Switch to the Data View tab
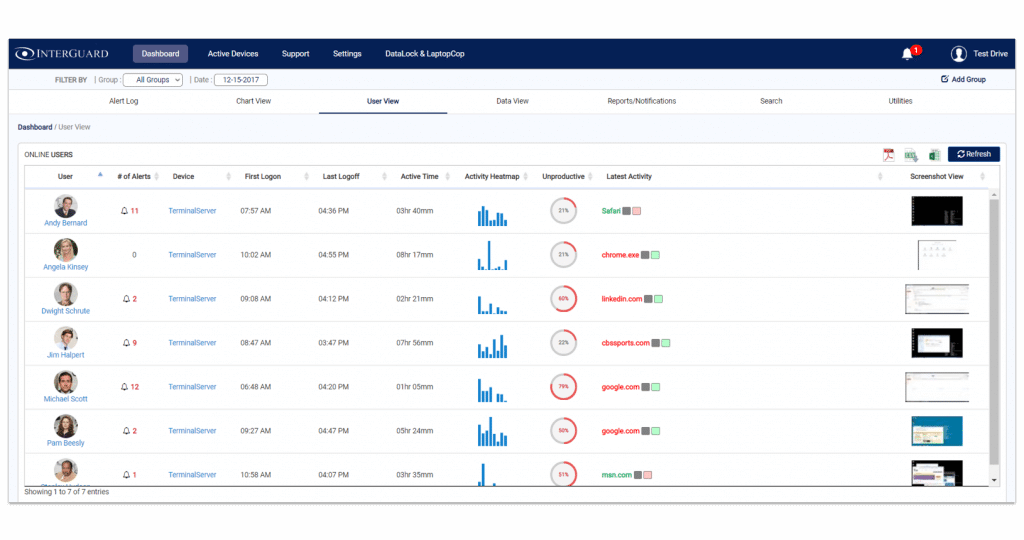Image resolution: width=1024 pixels, height=540 pixels. pyautogui.click(x=512, y=101)
